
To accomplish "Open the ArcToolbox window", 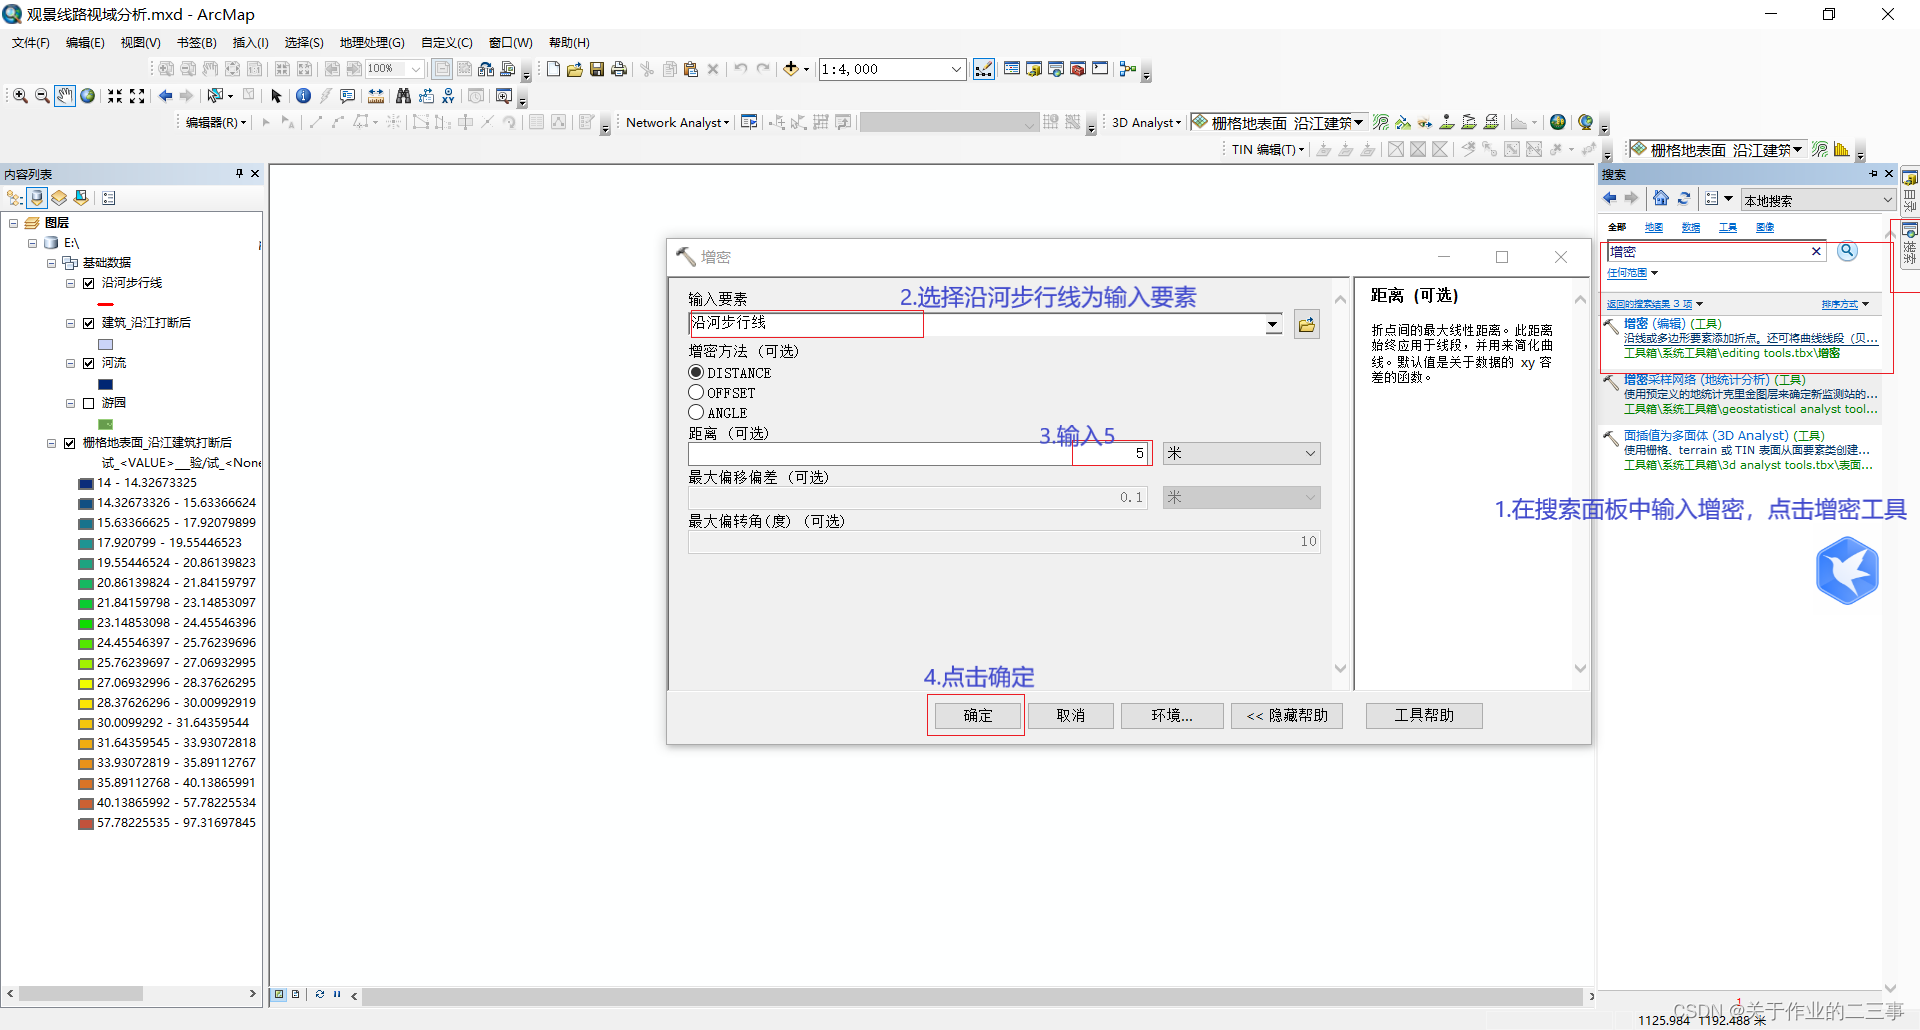I will pyautogui.click(x=1078, y=69).
